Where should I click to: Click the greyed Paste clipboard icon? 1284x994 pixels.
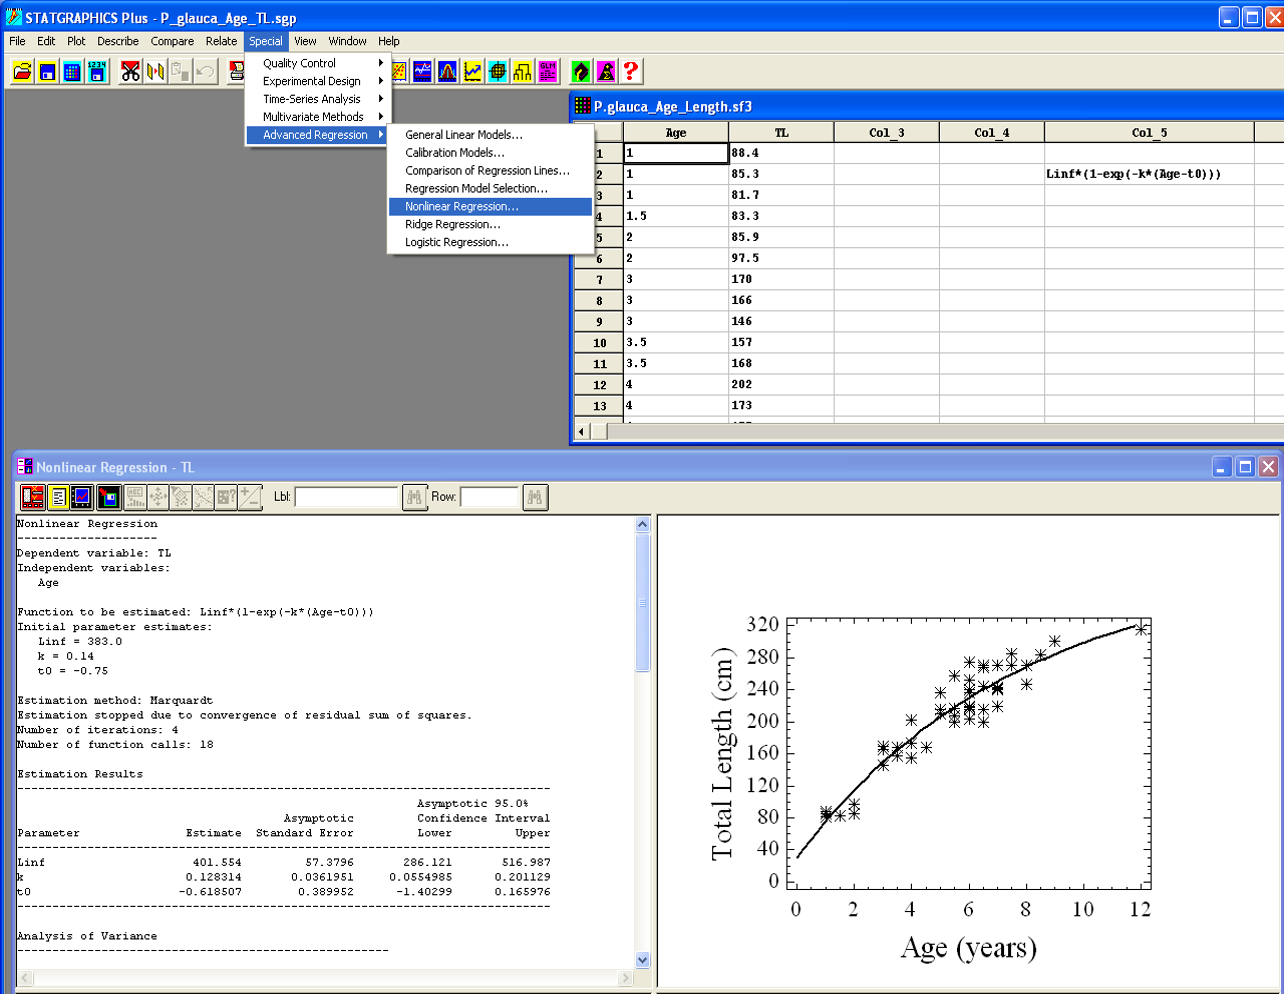point(180,71)
